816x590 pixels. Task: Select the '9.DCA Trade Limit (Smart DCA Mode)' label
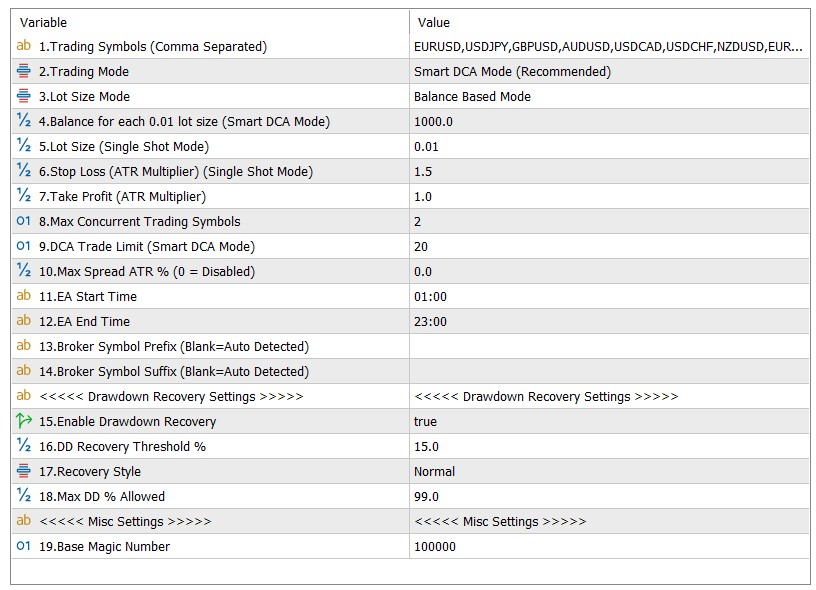pos(147,246)
